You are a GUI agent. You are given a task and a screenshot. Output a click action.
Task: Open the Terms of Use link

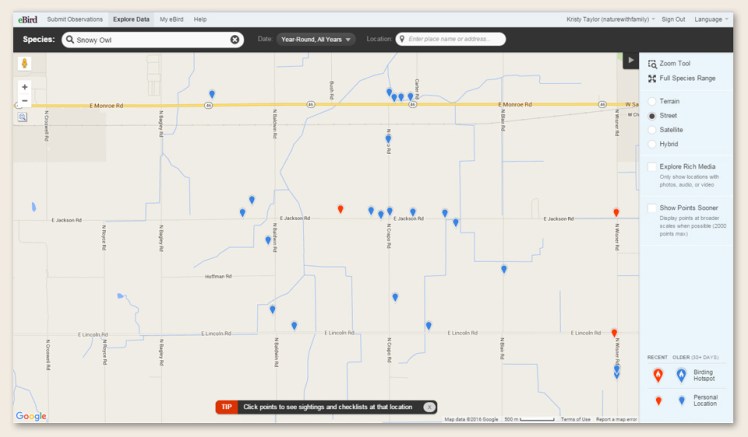(575, 419)
